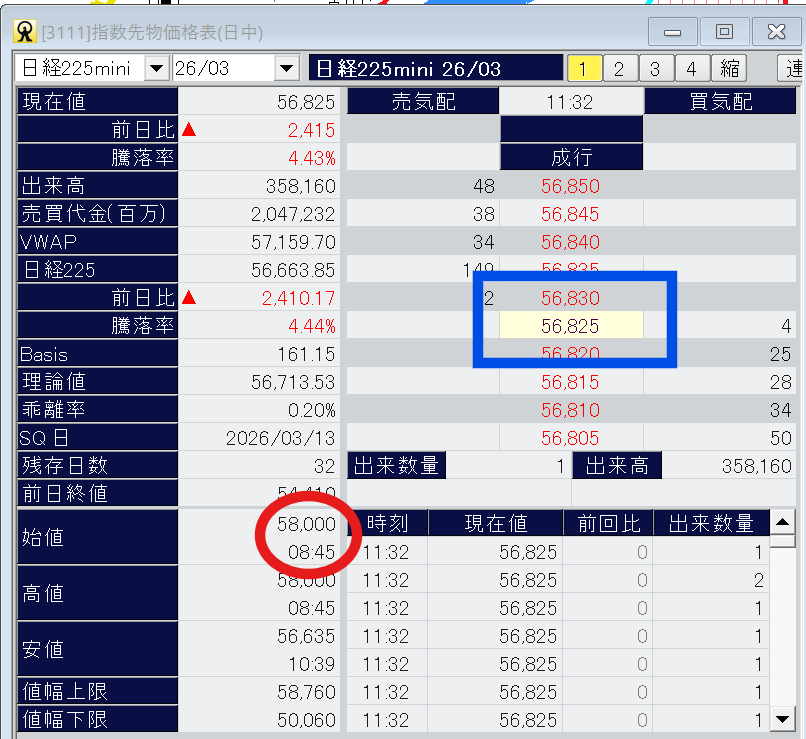The image size is (806, 739).
Task: Click the 乖離率 value 0.20%
Action: [312, 410]
